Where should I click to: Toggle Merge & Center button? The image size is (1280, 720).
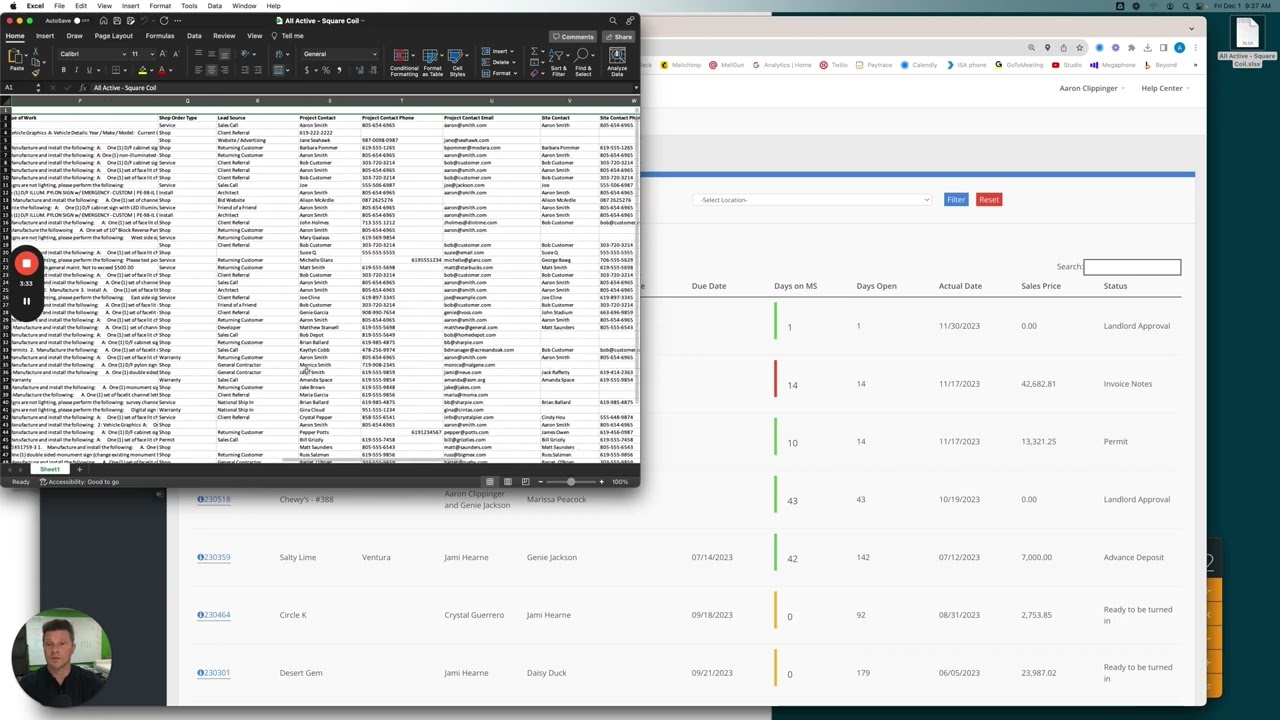(278, 70)
